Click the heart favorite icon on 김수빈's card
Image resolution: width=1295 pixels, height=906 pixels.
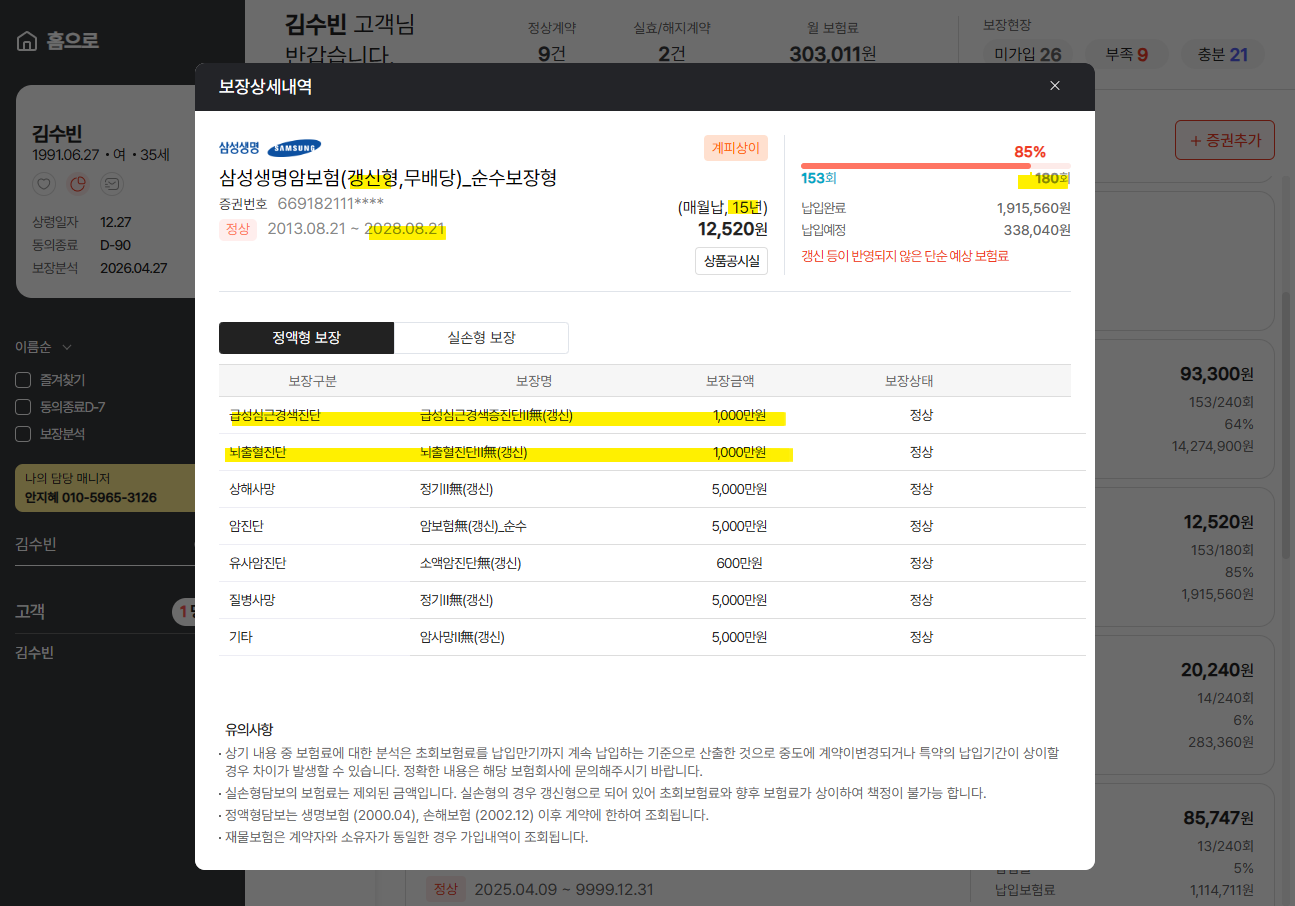coord(42,184)
